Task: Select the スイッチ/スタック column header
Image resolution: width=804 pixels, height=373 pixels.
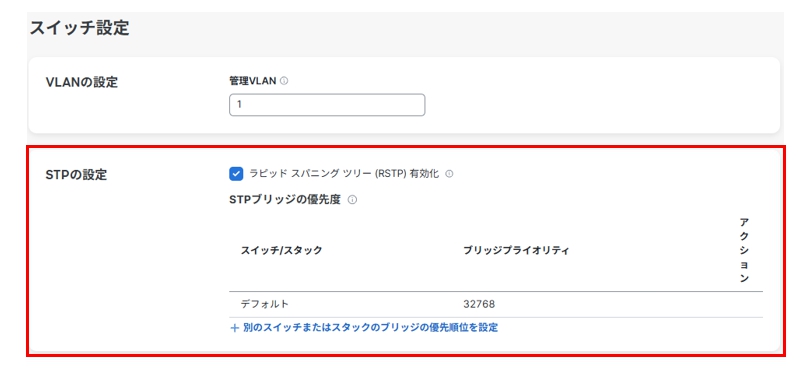Action: point(282,250)
